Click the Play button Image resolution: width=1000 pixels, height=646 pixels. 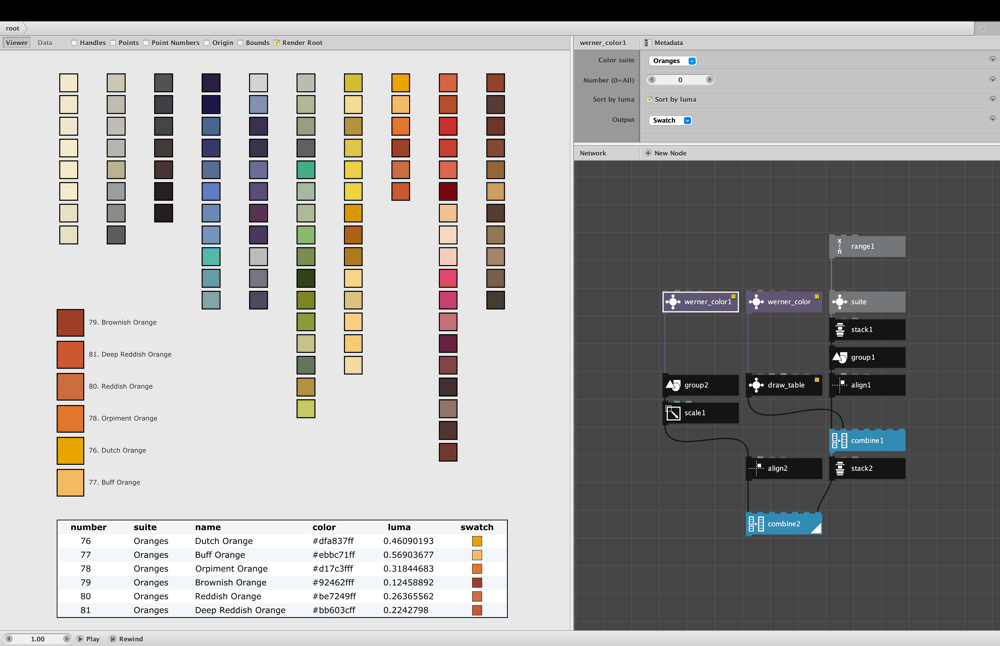pyautogui.click(x=89, y=638)
